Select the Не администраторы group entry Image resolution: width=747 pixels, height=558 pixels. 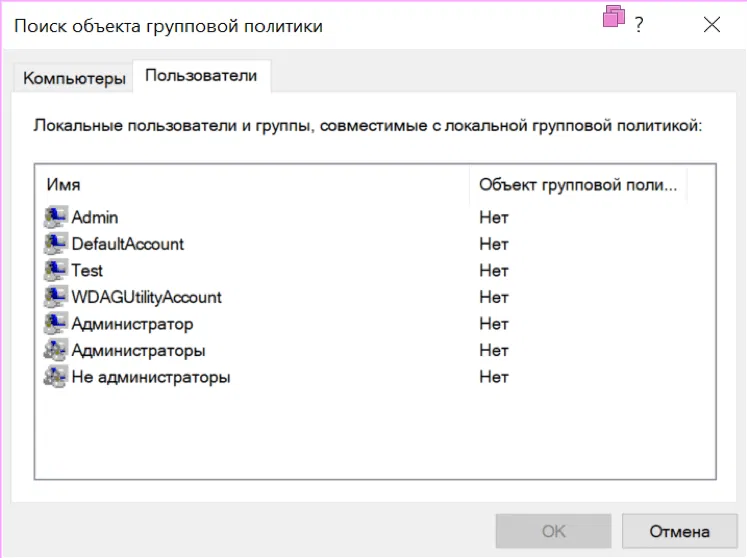click(x=150, y=378)
